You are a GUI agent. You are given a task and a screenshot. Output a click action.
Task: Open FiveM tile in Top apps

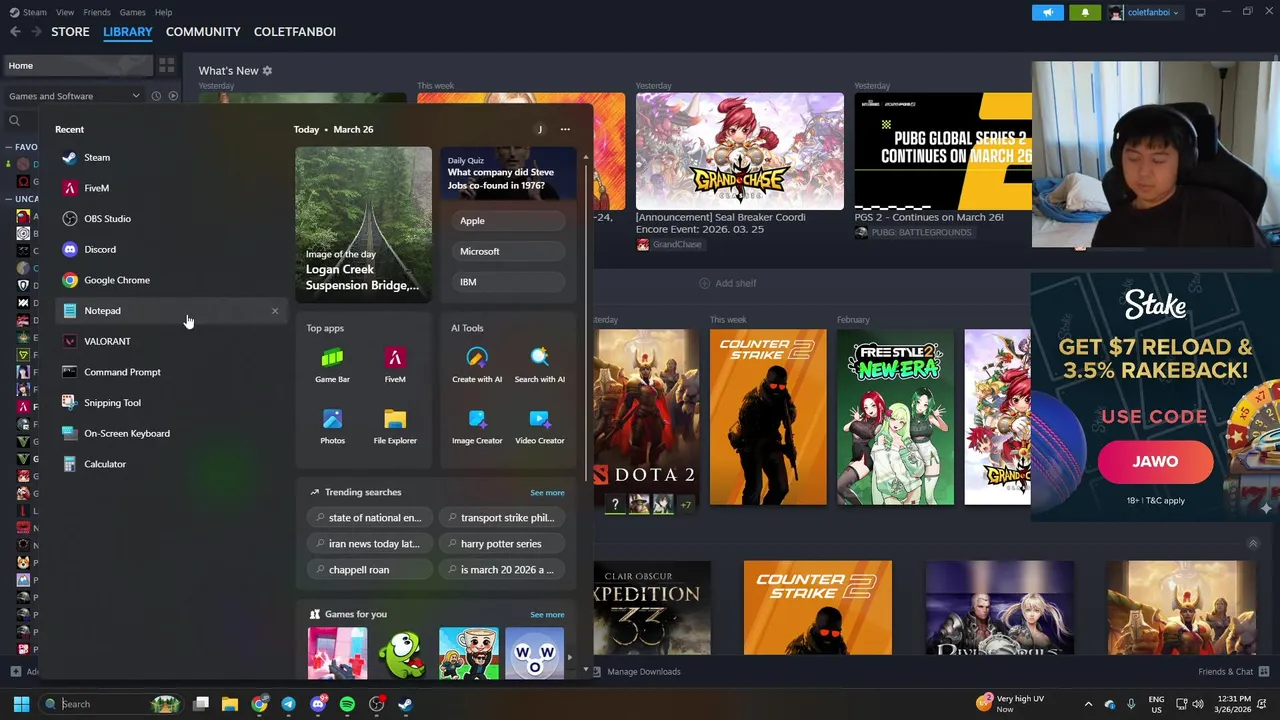click(395, 365)
